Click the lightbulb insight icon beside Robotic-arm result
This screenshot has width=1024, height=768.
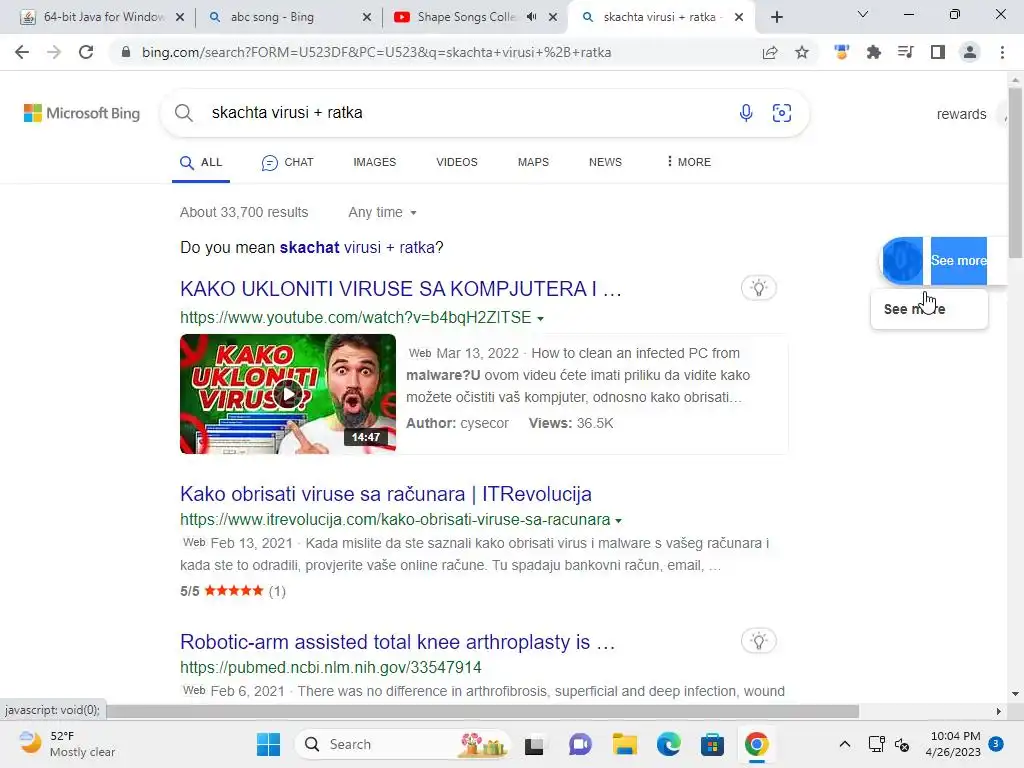759,641
